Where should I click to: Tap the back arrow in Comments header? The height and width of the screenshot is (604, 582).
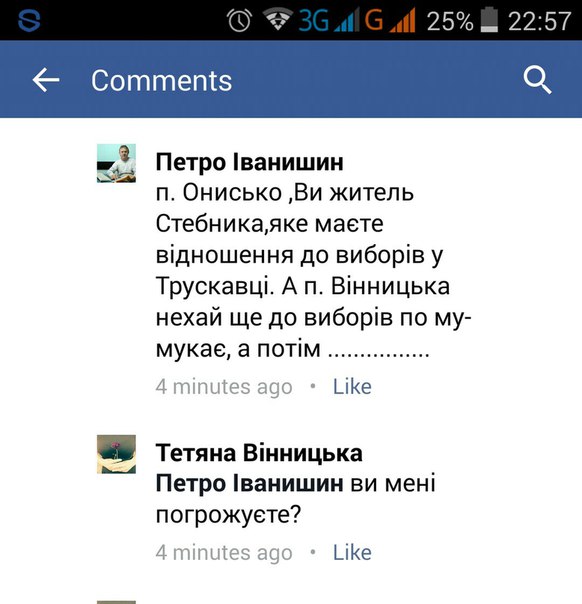point(46,80)
